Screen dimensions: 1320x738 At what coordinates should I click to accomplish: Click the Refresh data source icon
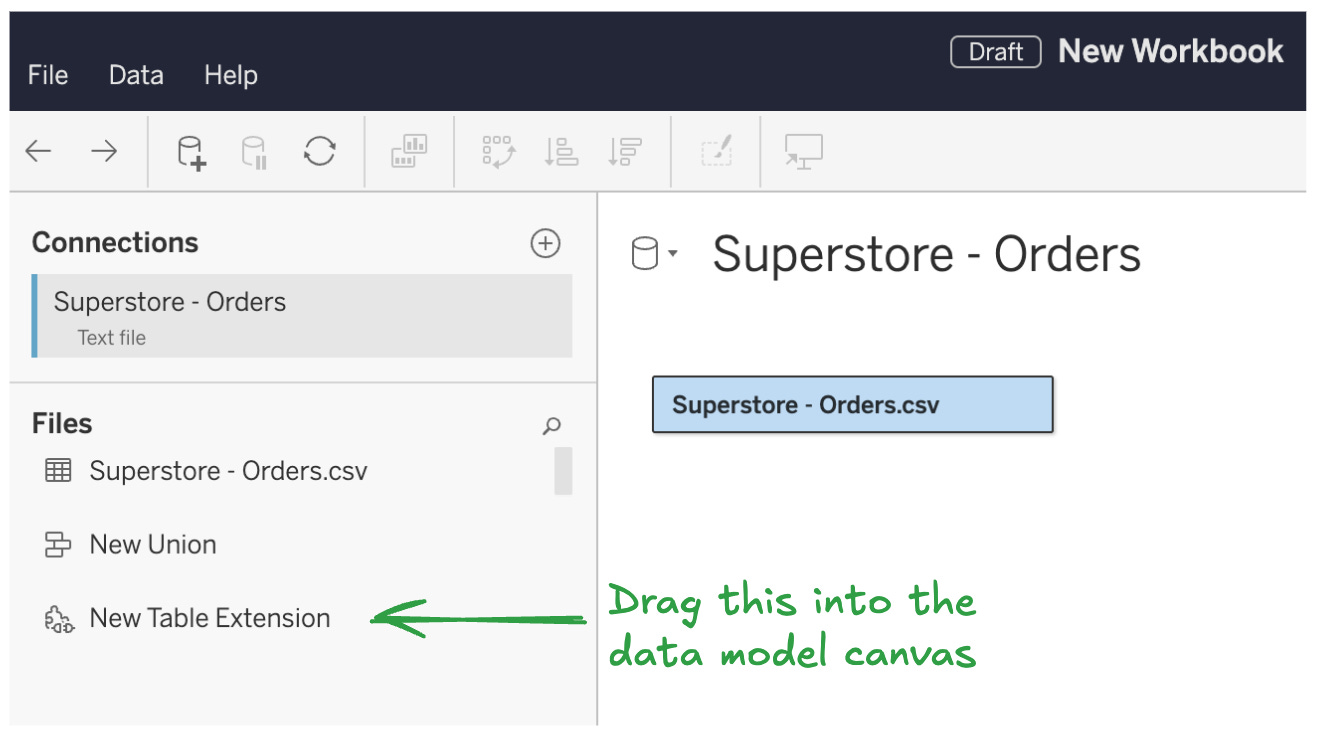click(x=320, y=152)
